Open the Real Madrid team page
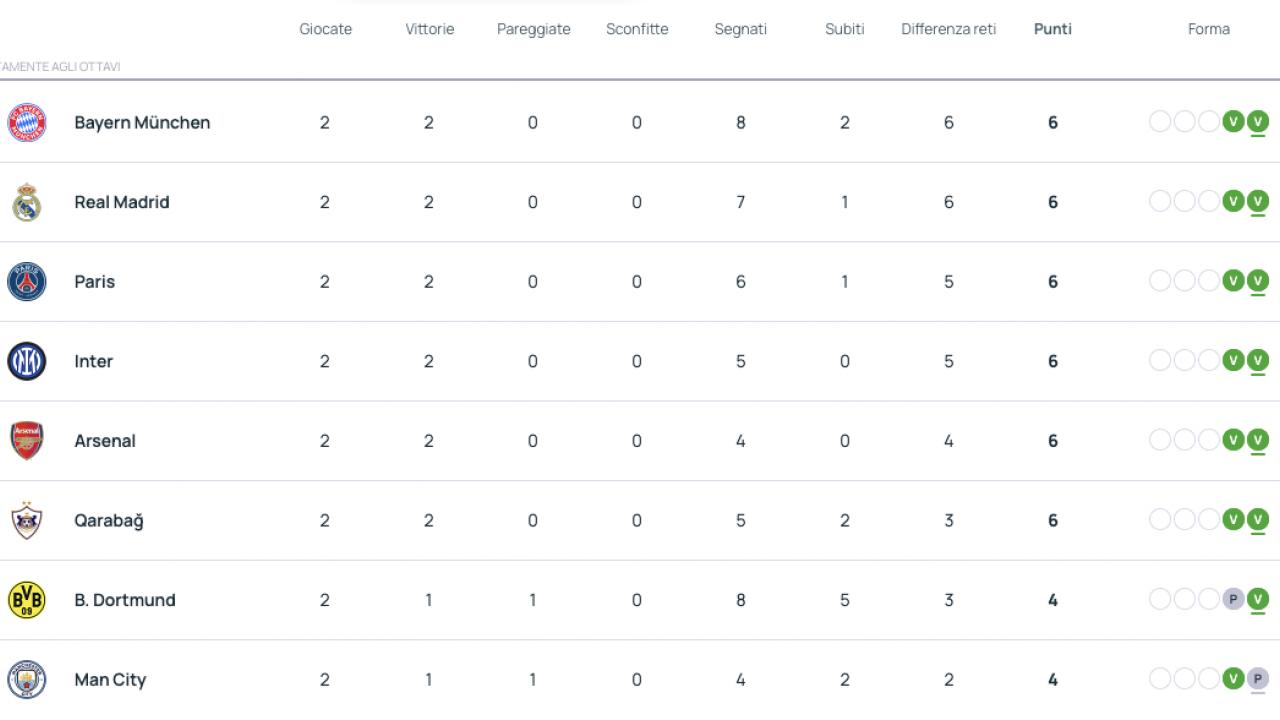Screen dimensions: 1280x720 pos(121,202)
